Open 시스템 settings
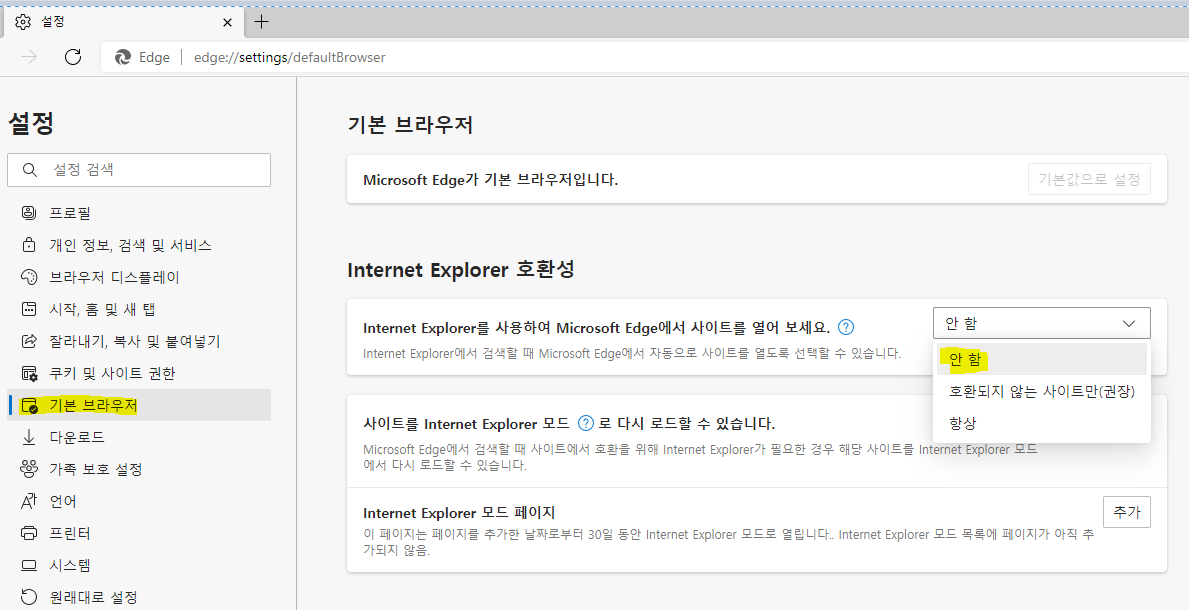Viewport: 1189px width, 610px height. point(140,565)
